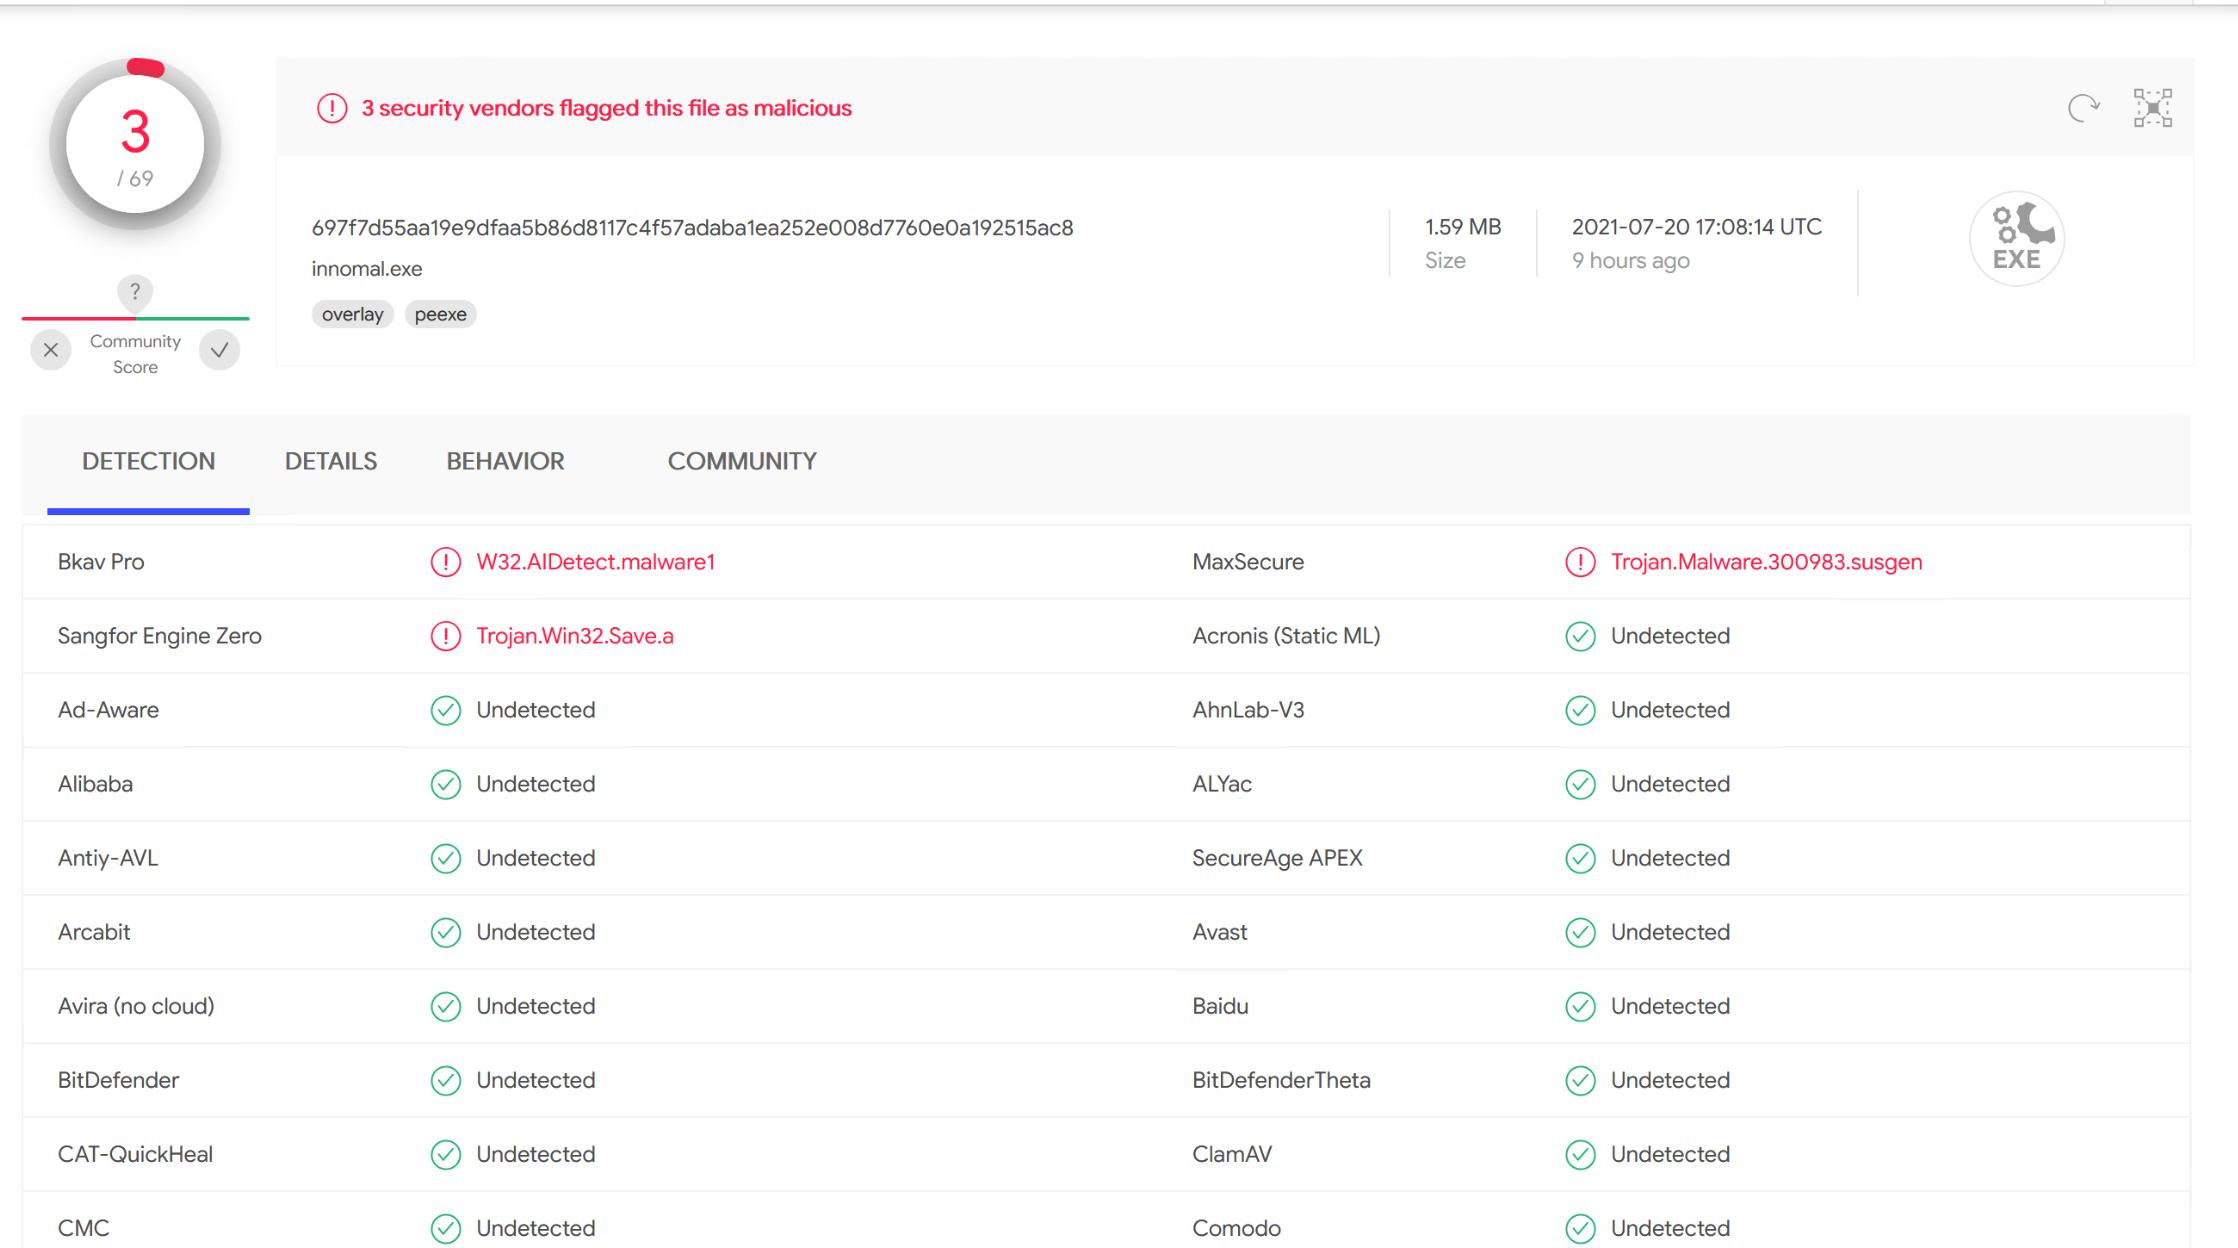Click the Undetected checkmark for Avast
This screenshot has height=1248, width=2238.
click(1580, 932)
